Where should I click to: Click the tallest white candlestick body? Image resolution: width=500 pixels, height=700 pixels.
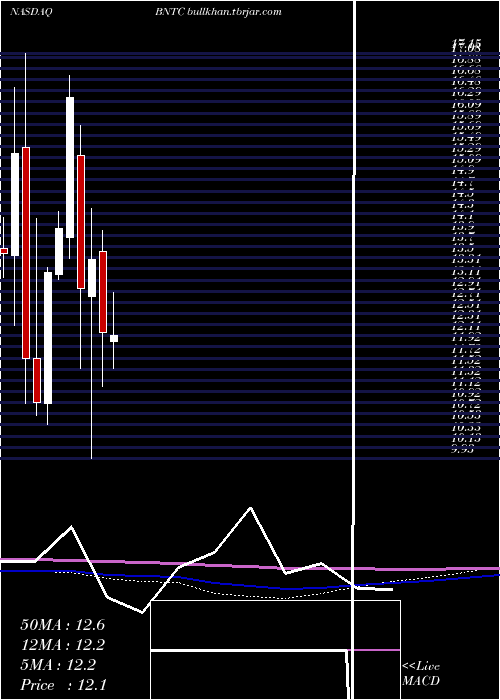pos(70,167)
